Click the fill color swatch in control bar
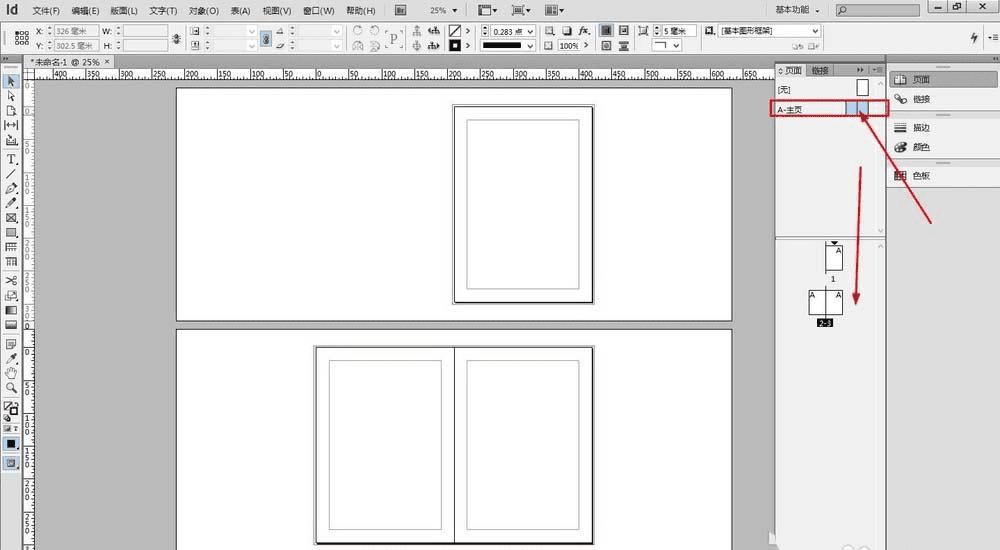 pos(454,31)
